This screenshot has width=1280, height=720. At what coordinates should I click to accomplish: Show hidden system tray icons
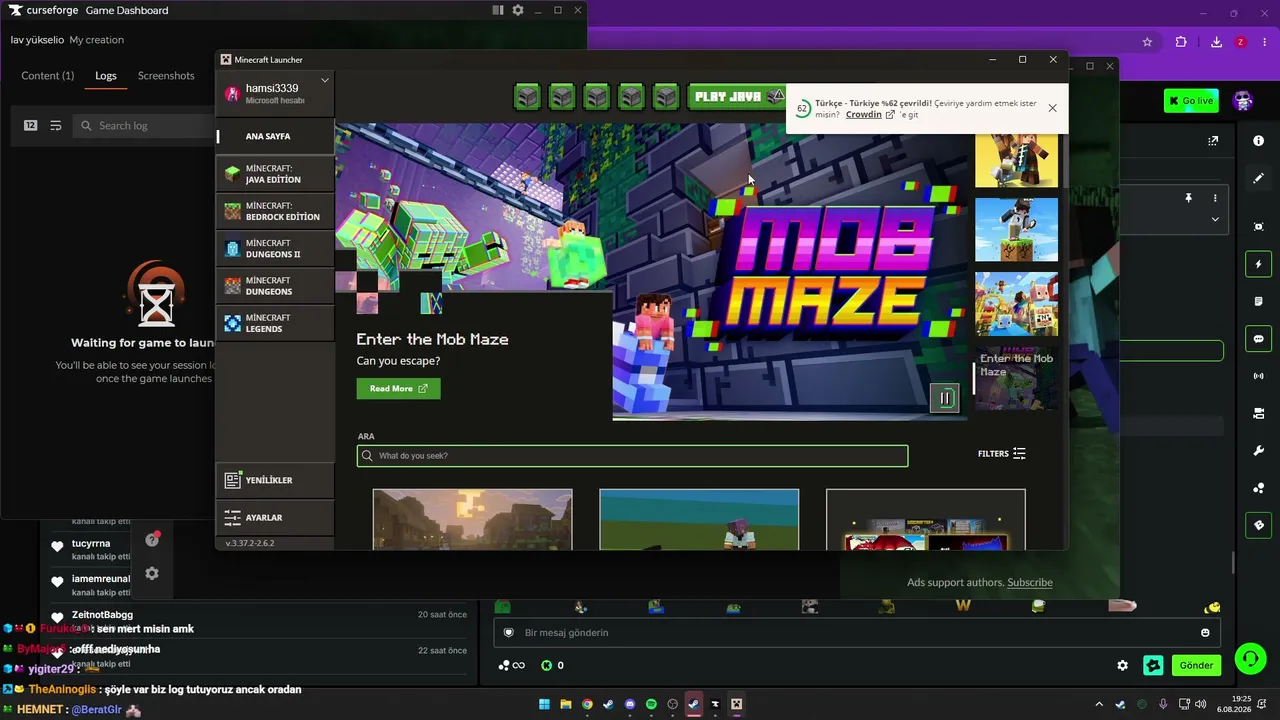point(1099,704)
